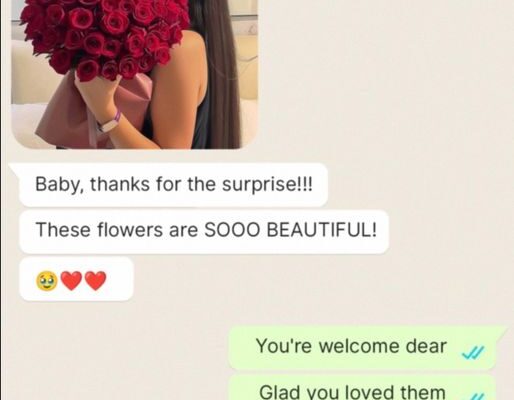This screenshot has width=514, height=400.
Task: Select the word "welcome" in the green bubble
Action: [359, 346]
